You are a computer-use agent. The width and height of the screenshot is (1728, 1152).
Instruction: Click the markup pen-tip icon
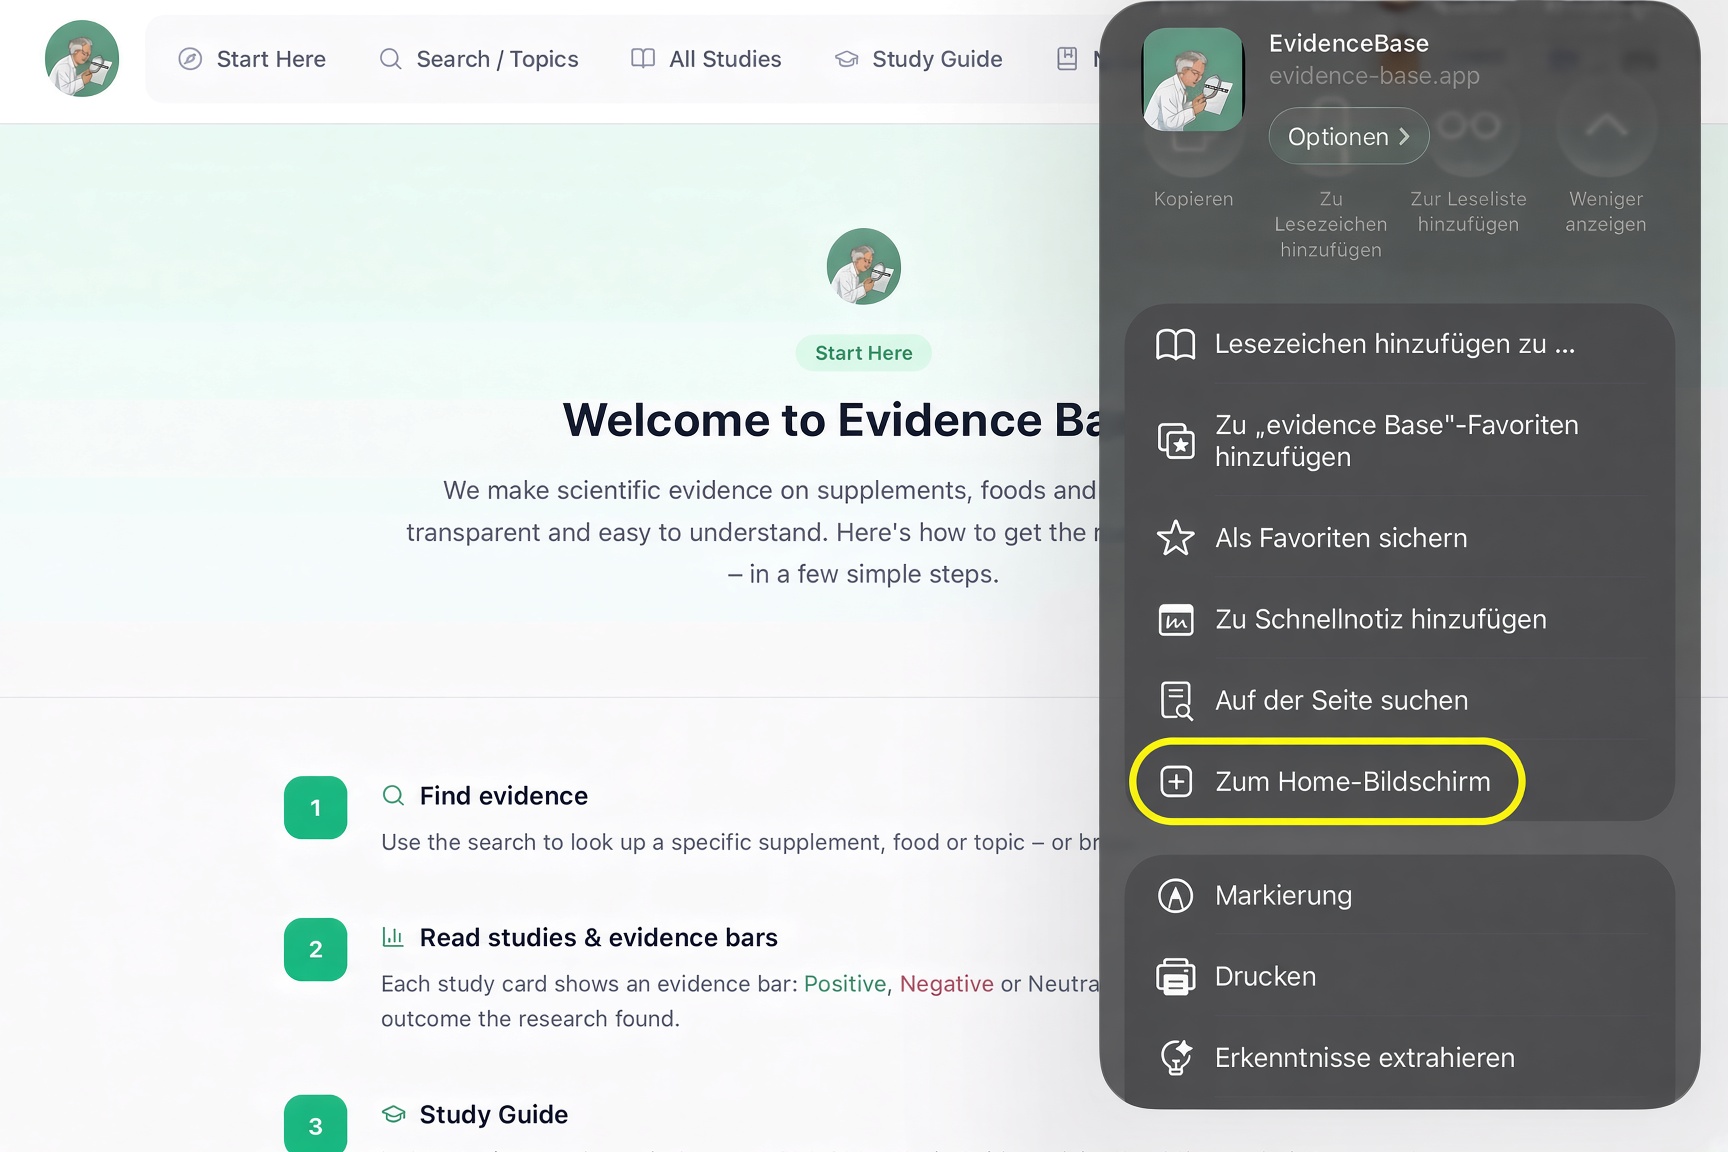[x=1176, y=896]
